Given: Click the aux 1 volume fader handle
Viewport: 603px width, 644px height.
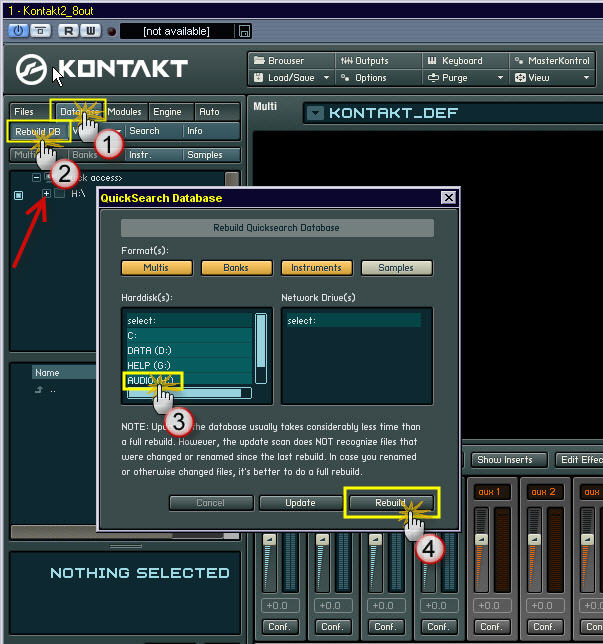Looking at the screenshot, I should [x=481, y=540].
